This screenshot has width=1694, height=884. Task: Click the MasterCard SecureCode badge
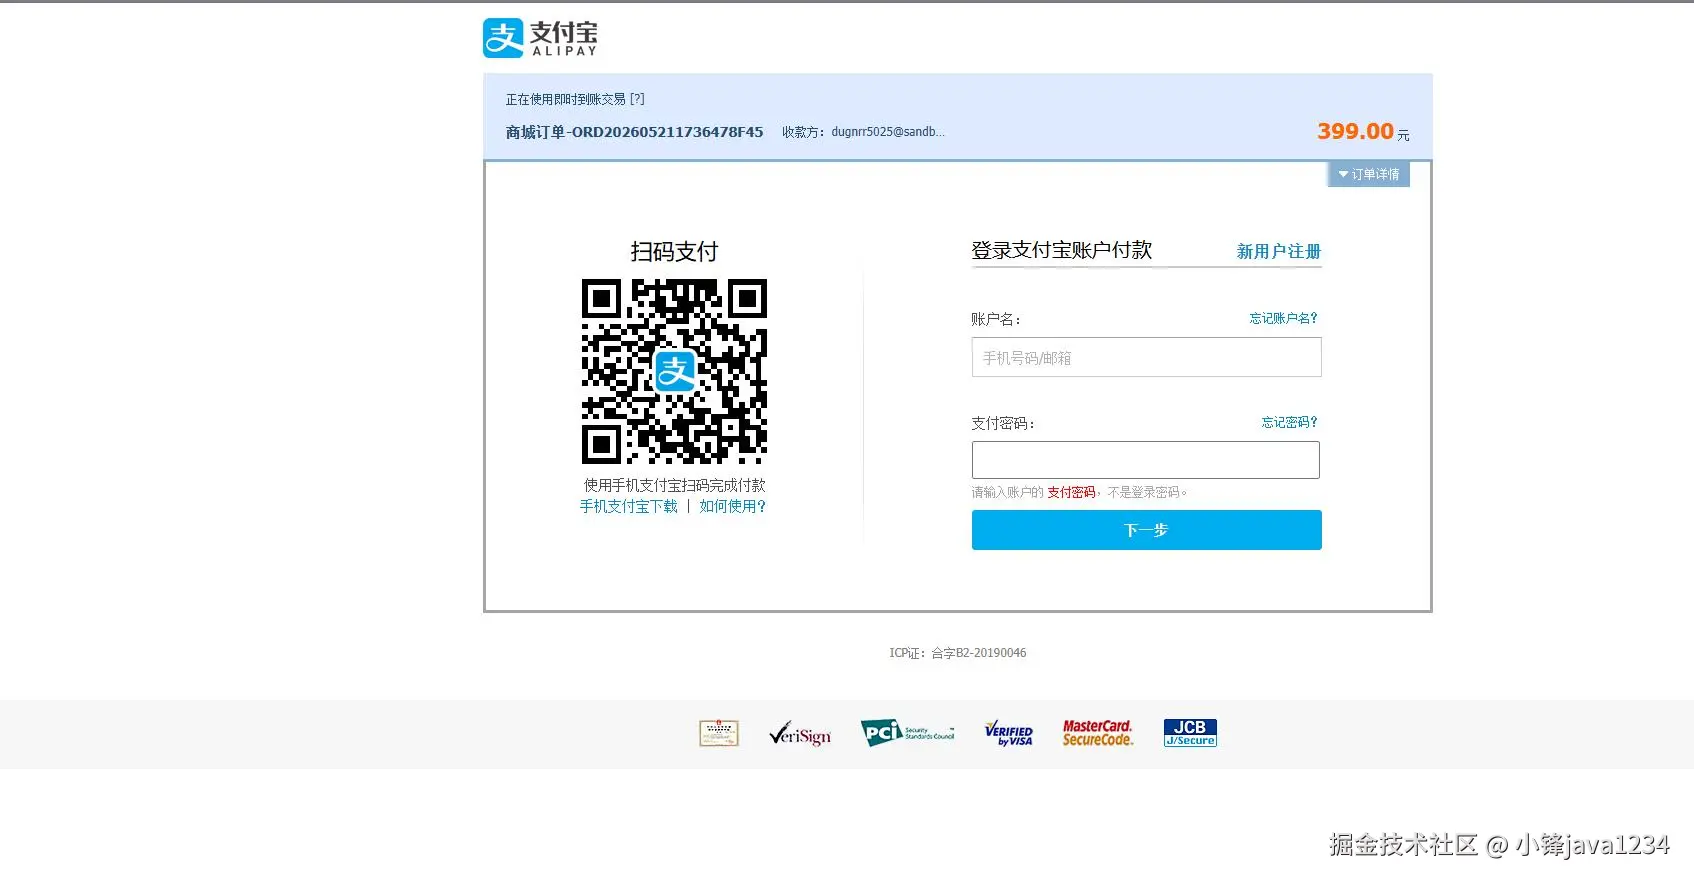pos(1097,733)
